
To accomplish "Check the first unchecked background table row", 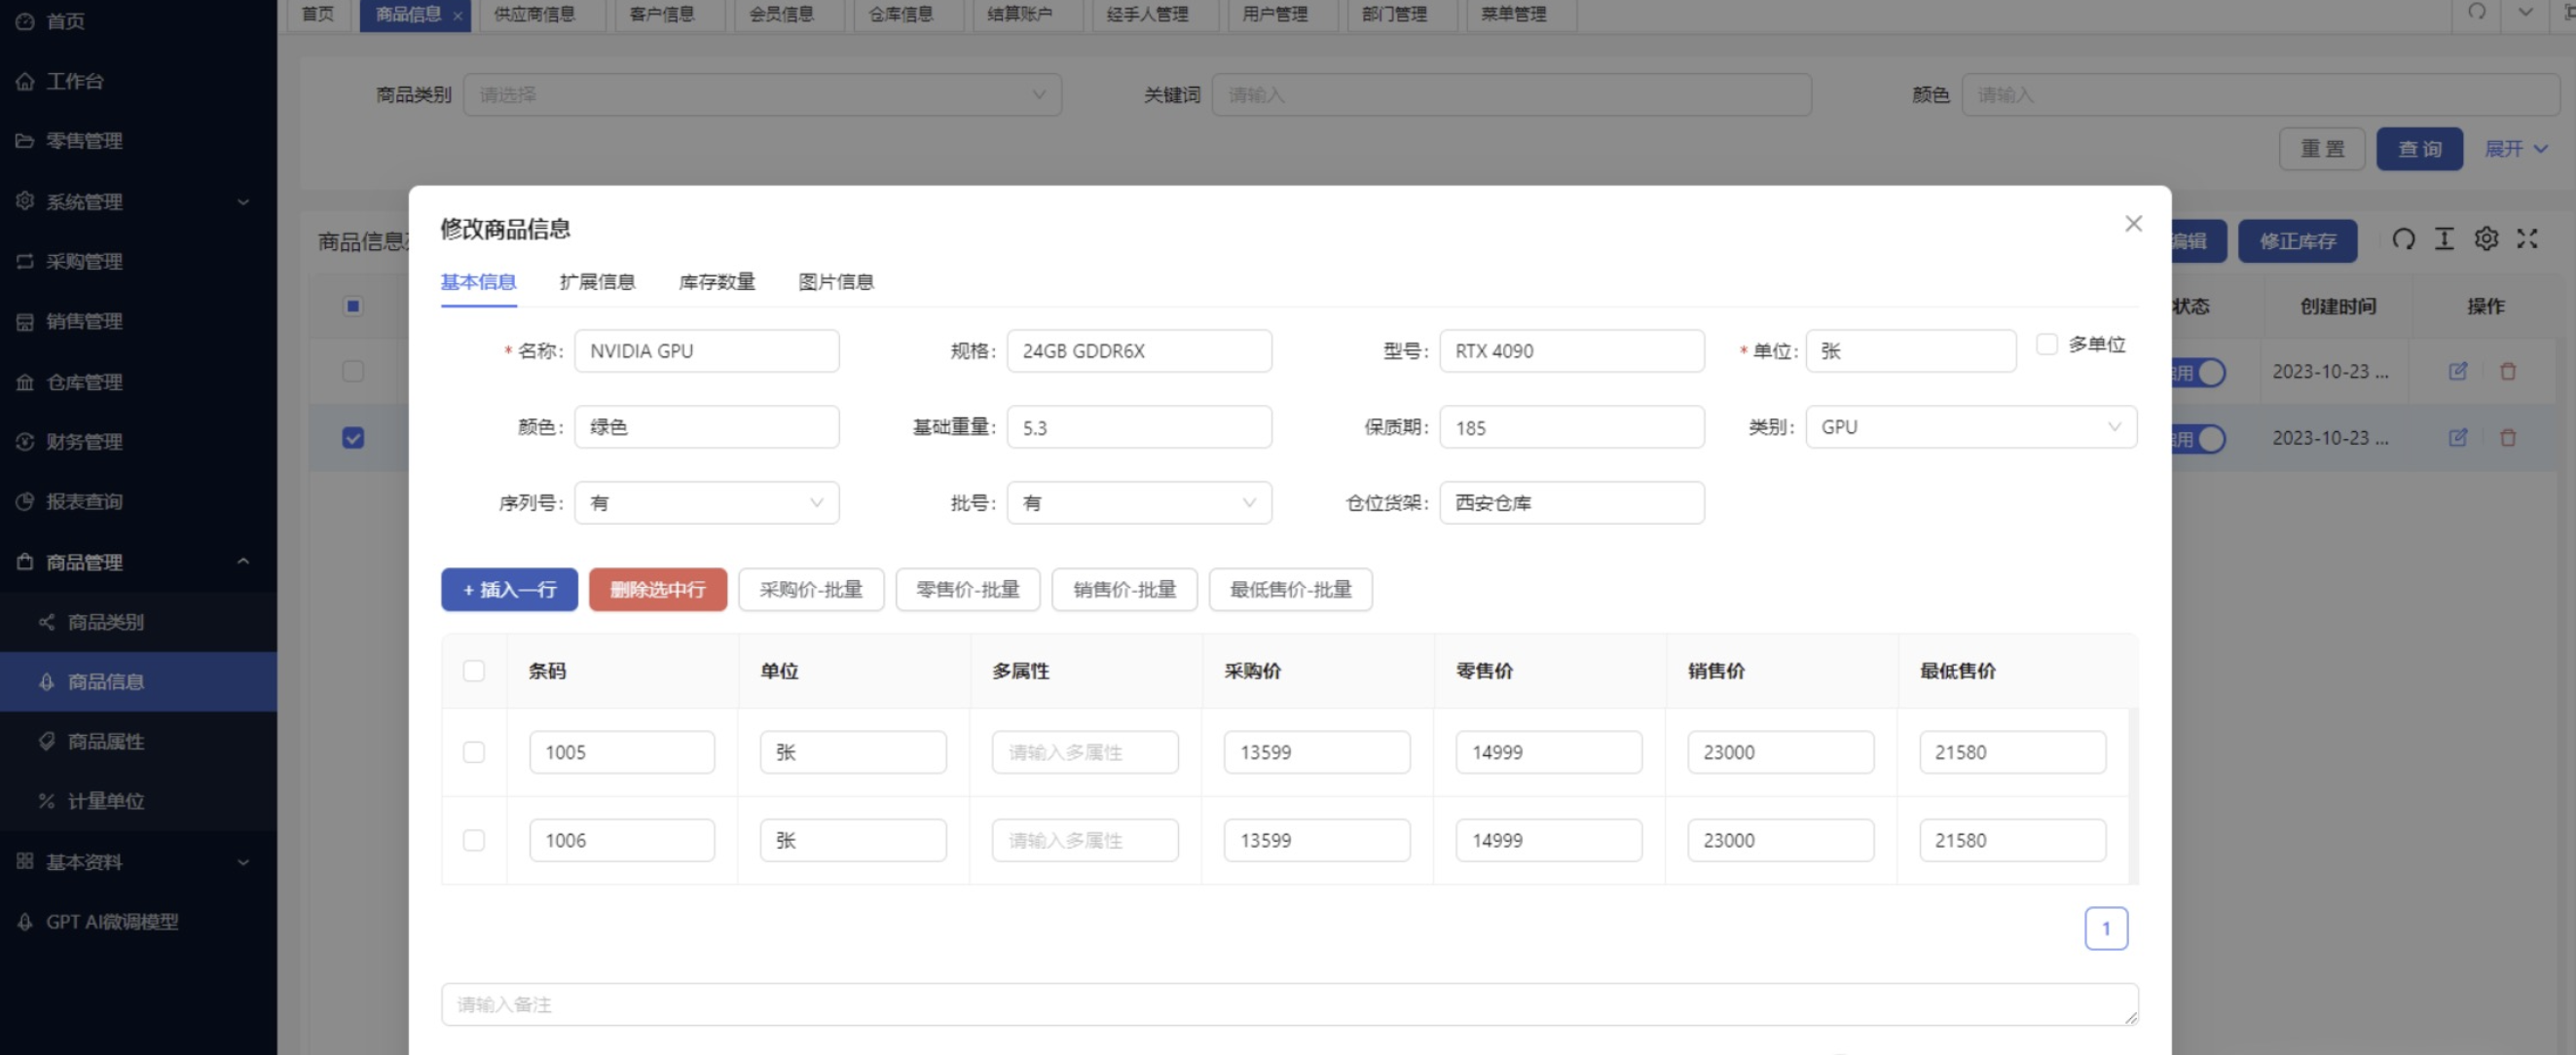I will click(x=353, y=371).
